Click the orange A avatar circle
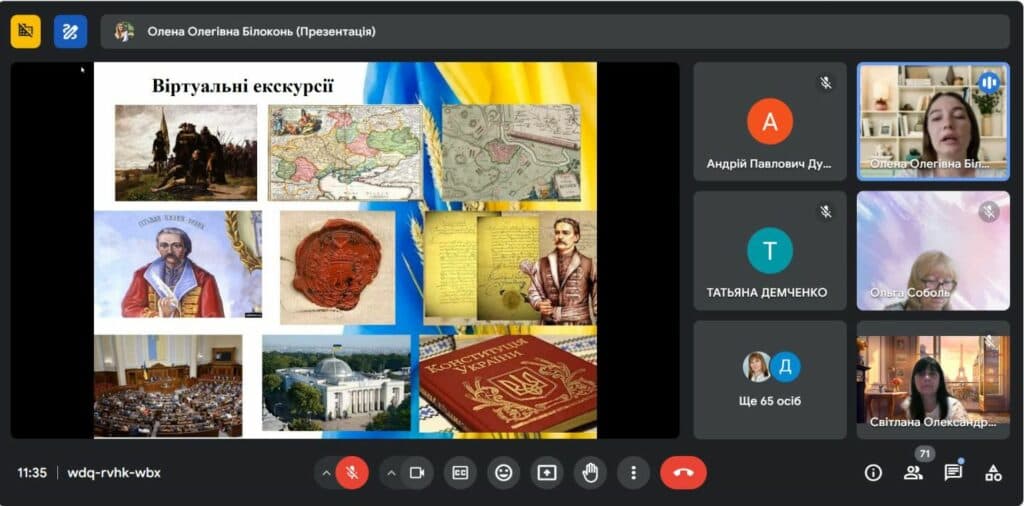The height and width of the screenshot is (506, 1024). 770,121
